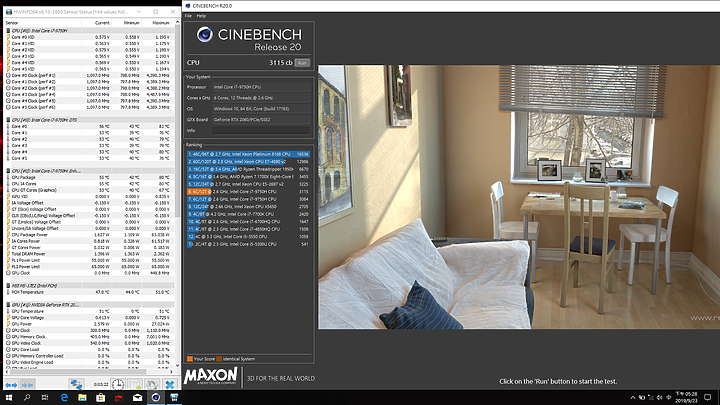Click HWiNFO save report page icon
Image resolution: width=720 pixels, height=405 pixels.
[x=135, y=384]
